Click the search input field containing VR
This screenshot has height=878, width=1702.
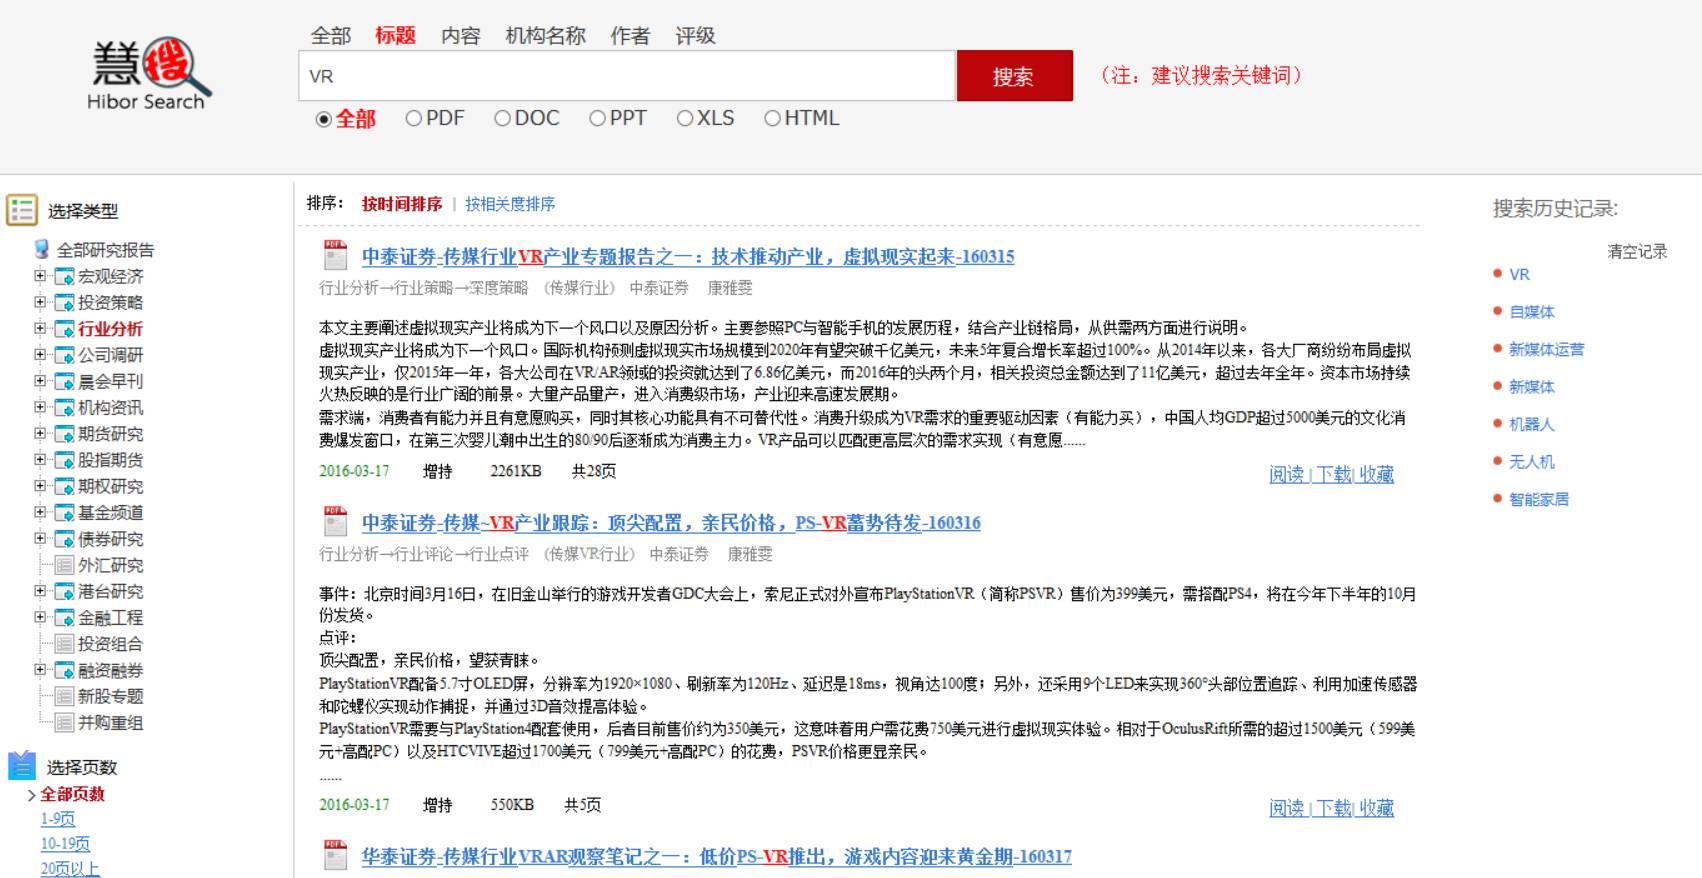(627, 76)
